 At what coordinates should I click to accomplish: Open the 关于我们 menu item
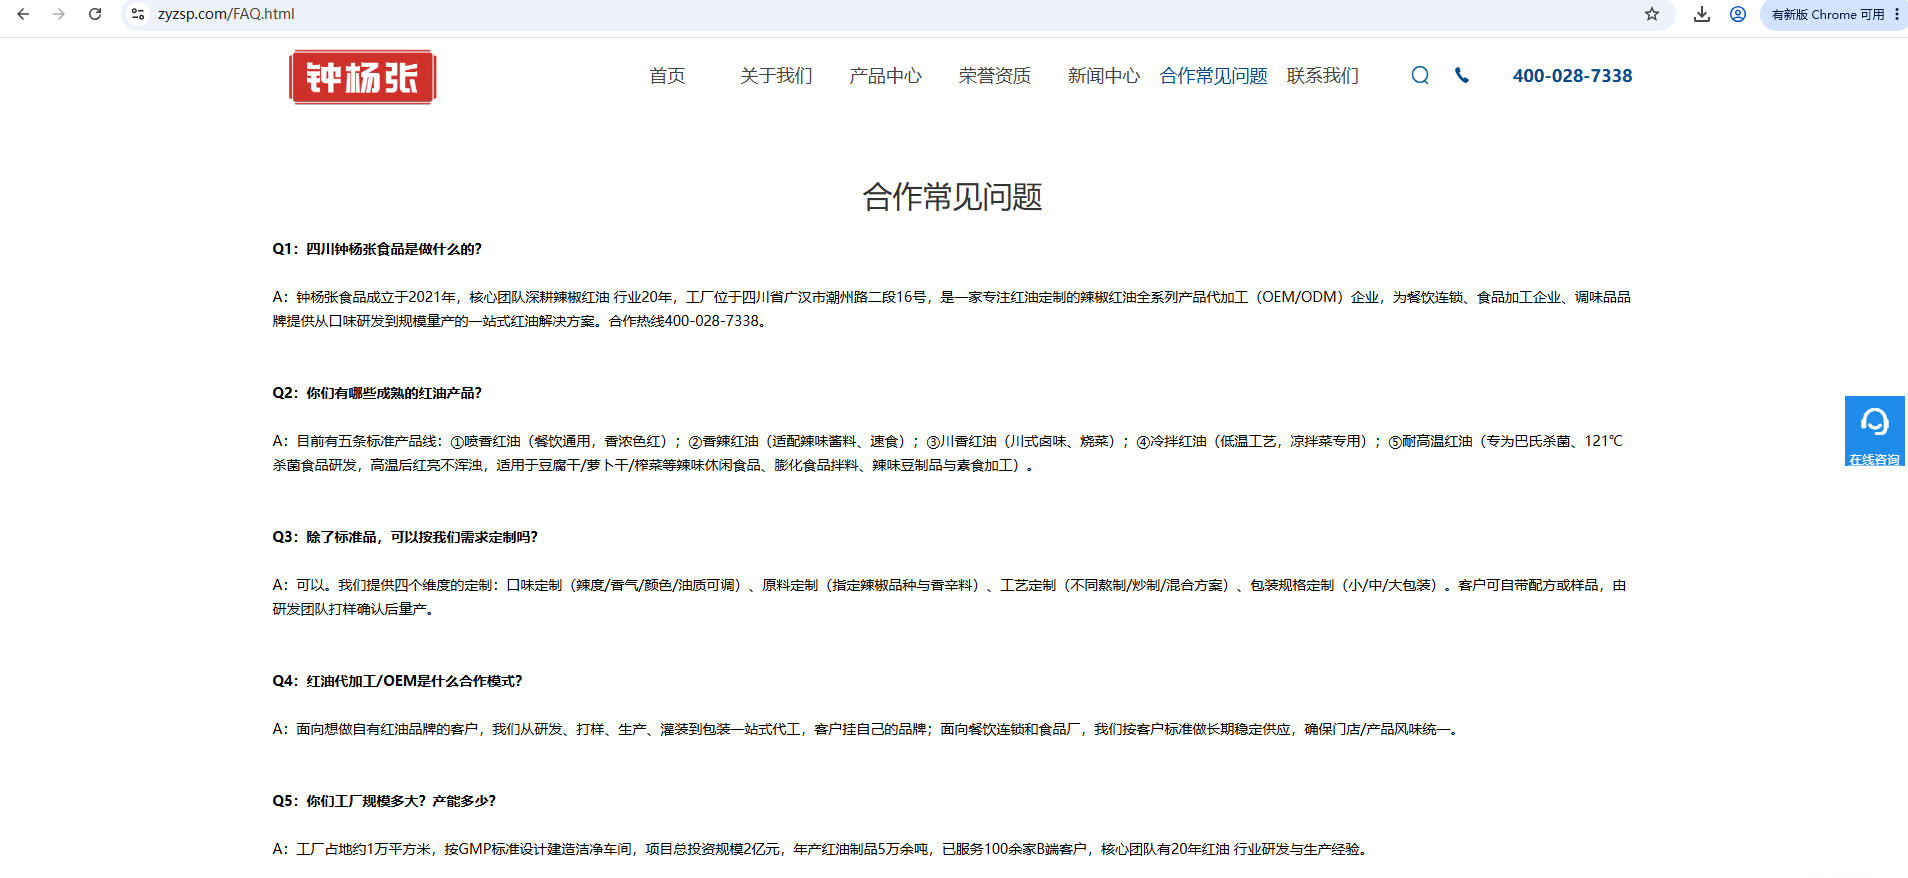click(x=776, y=76)
